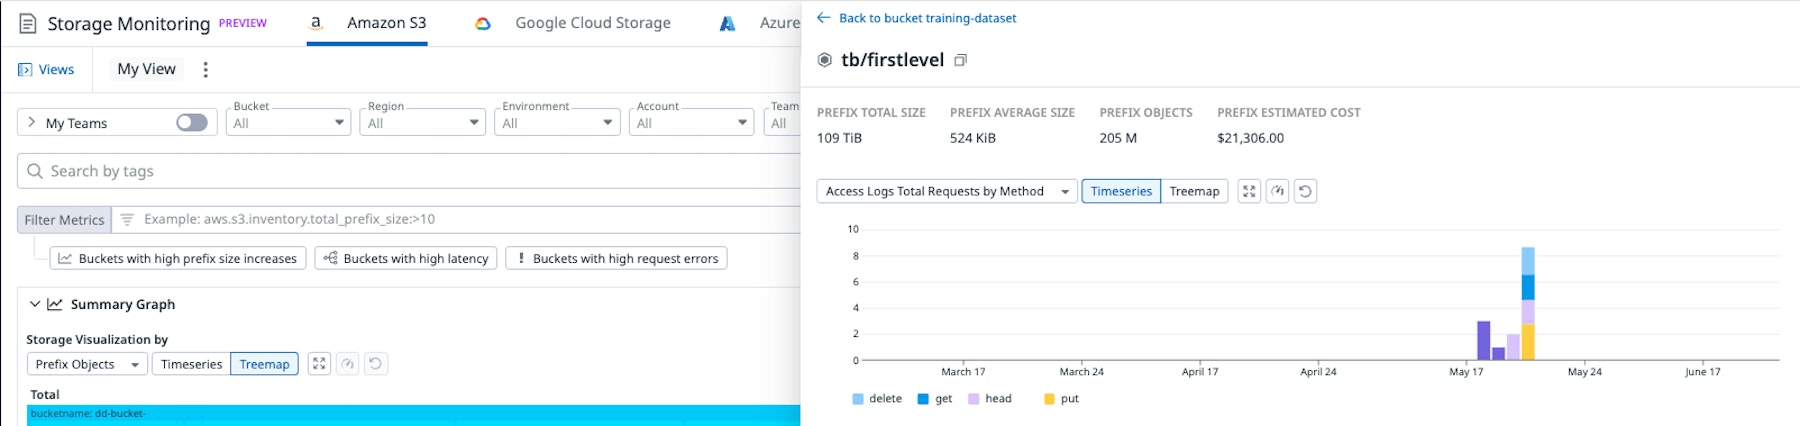
Task: Open the Region filter dropdown
Action: click(422, 123)
